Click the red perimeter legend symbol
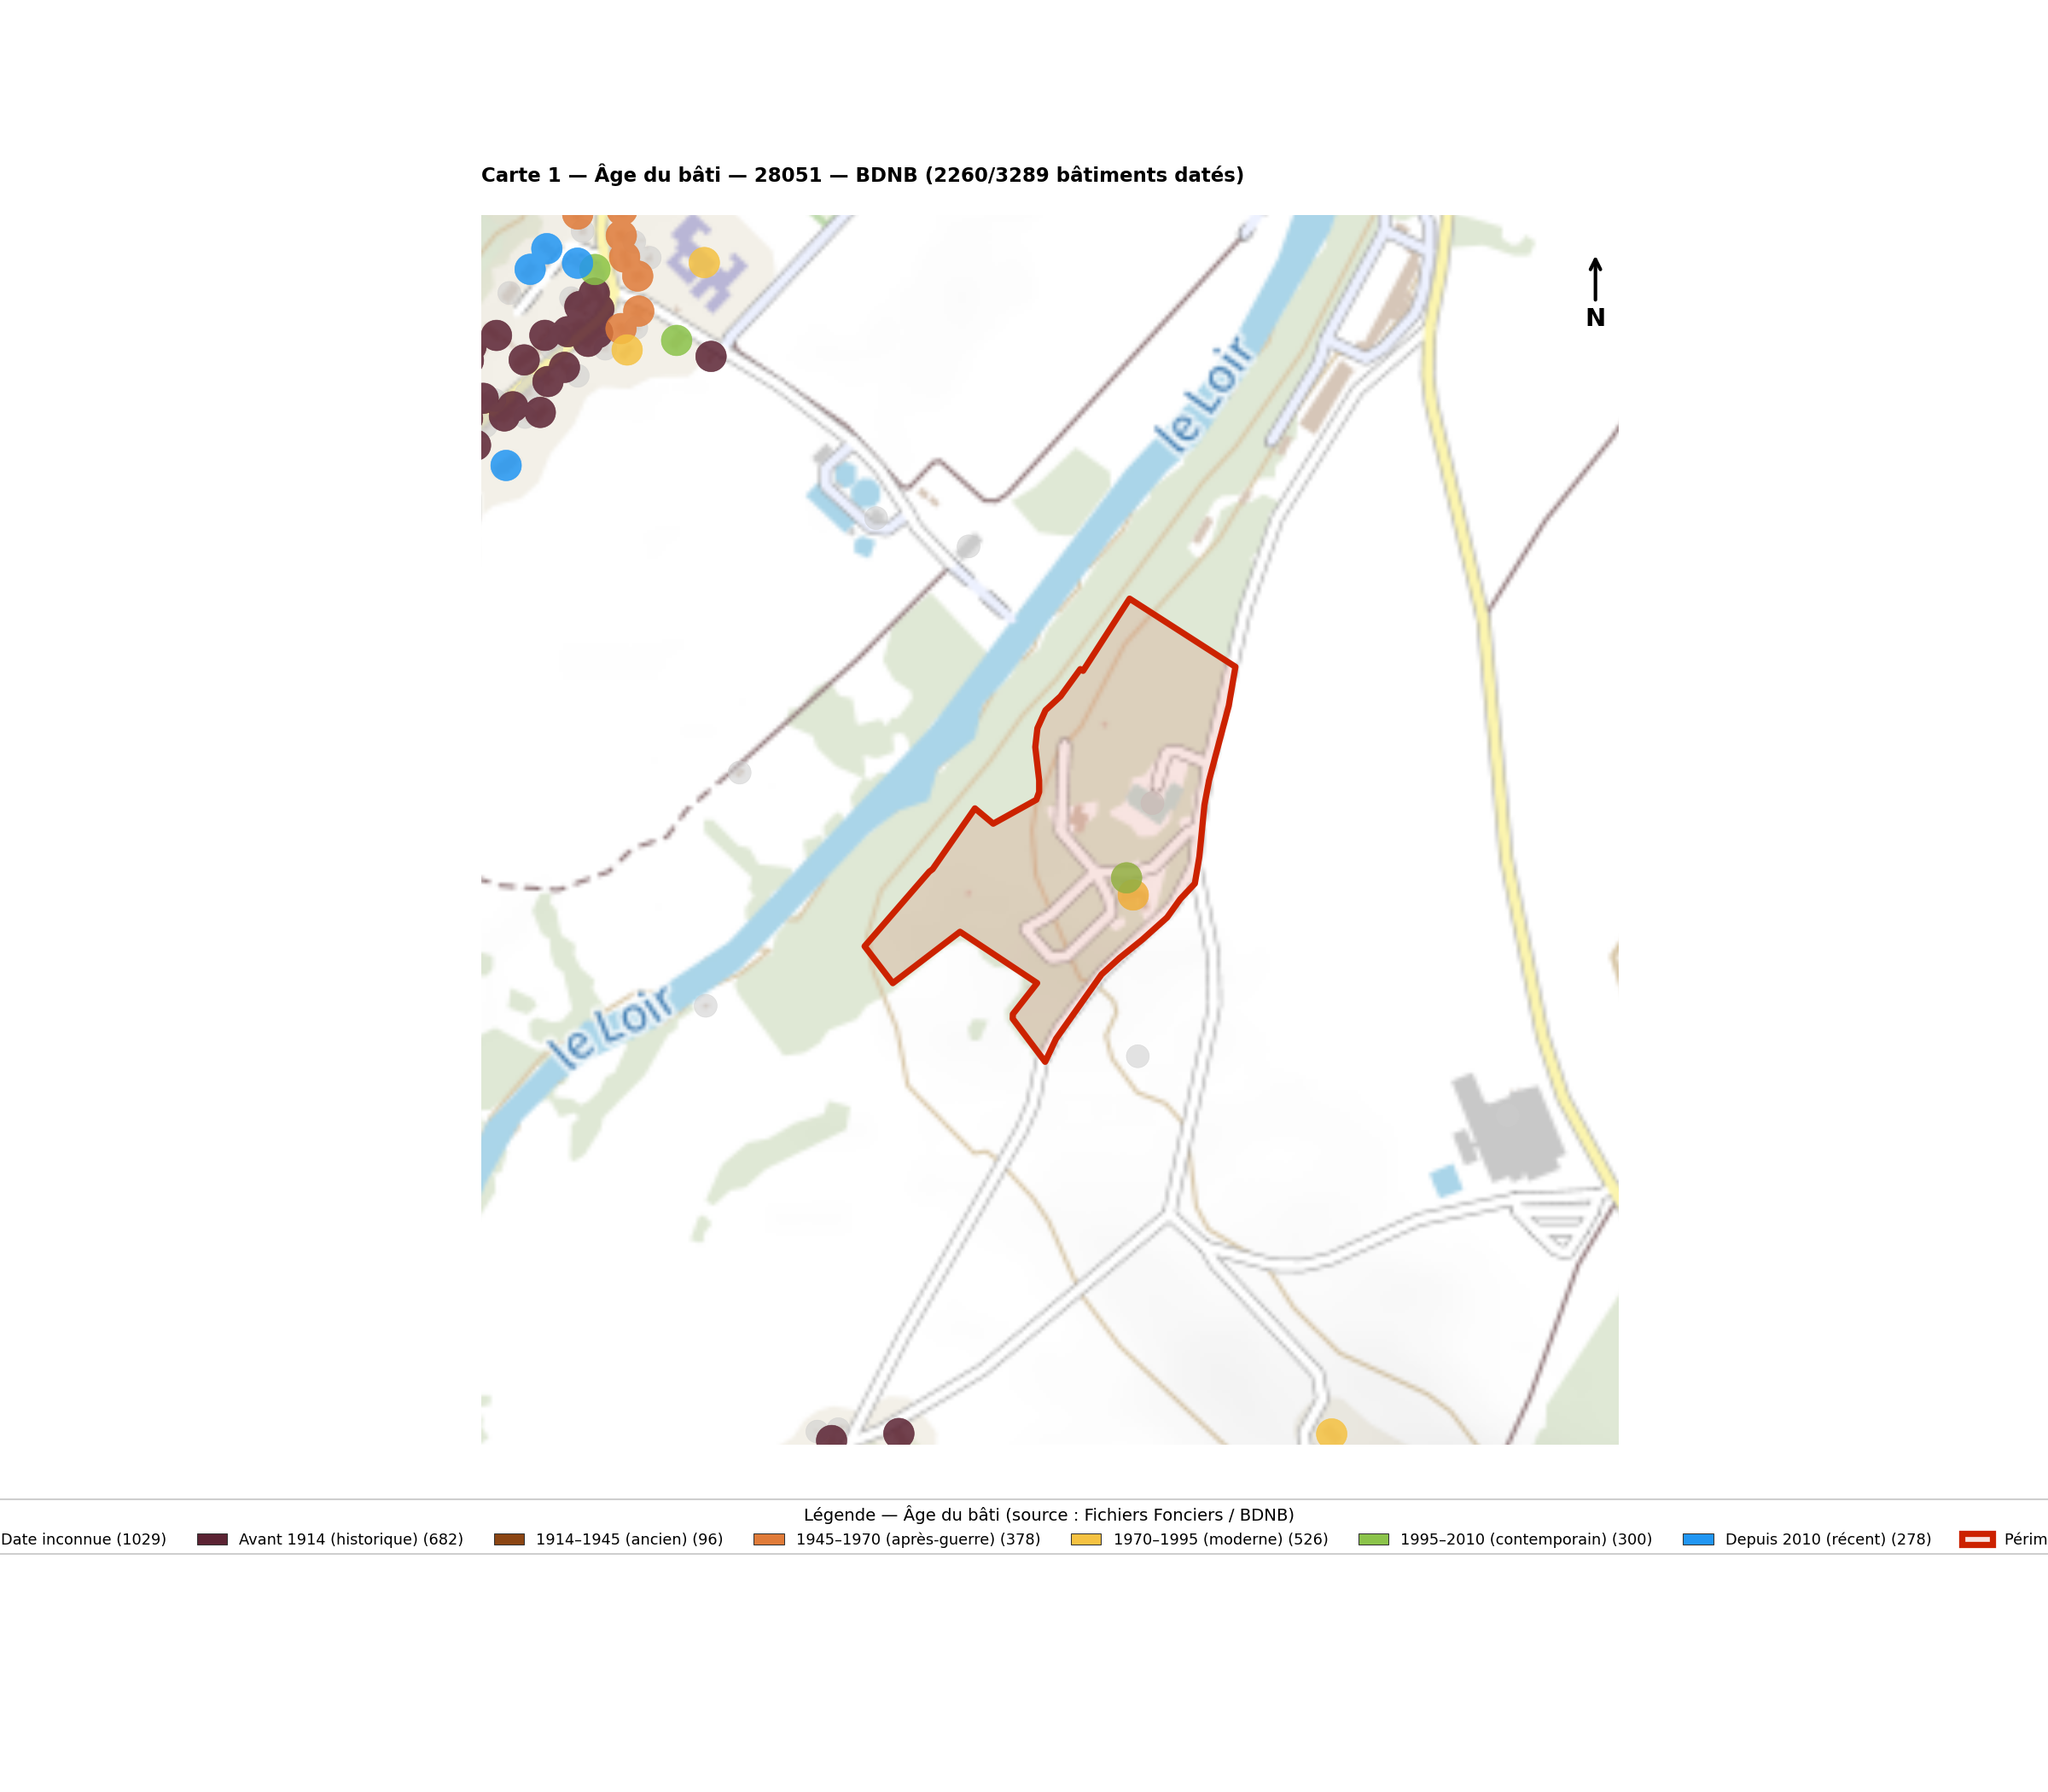2048x1792 pixels. [x=1977, y=1539]
